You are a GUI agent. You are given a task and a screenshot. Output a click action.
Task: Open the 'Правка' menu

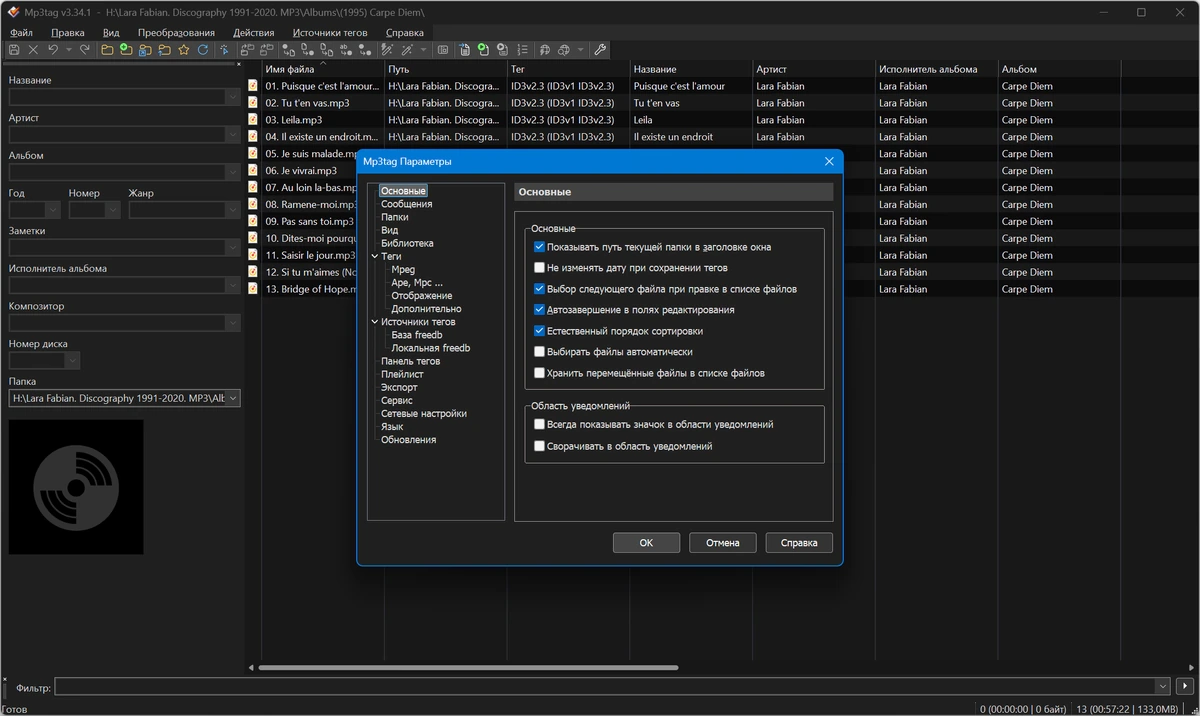68,32
